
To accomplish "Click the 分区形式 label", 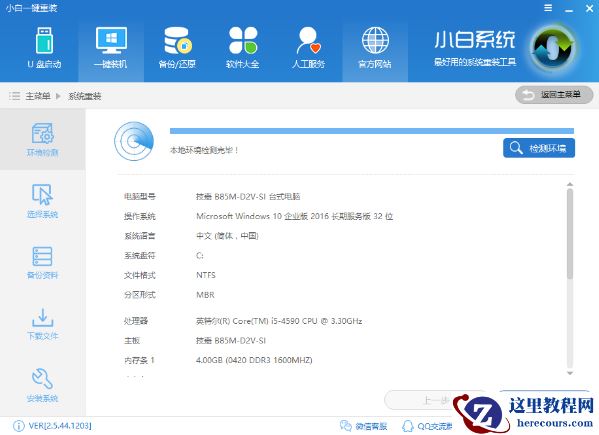I will (139, 295).
